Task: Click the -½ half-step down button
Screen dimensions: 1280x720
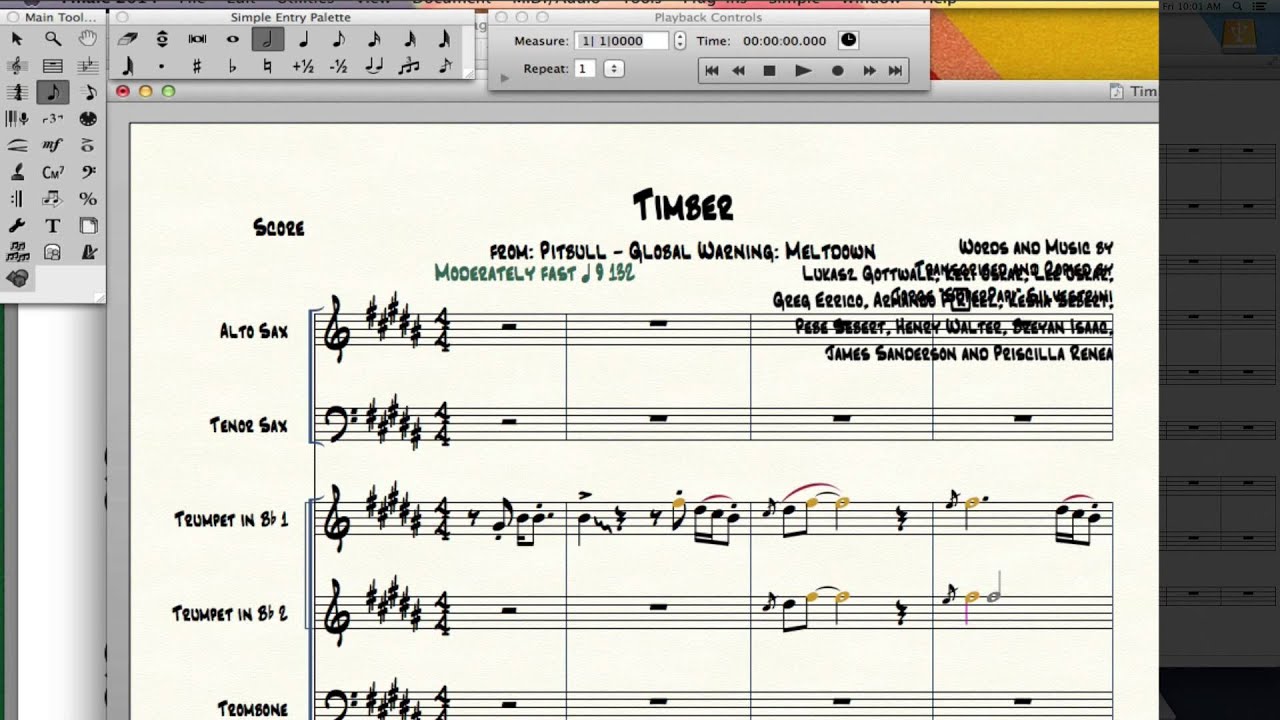Action: [x=338, y=67]
